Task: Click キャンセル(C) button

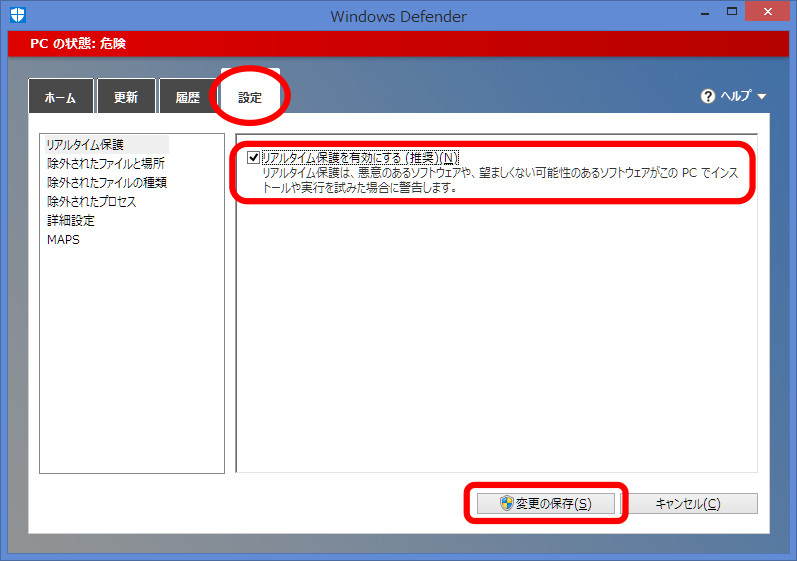Action: tap(689, 504)
